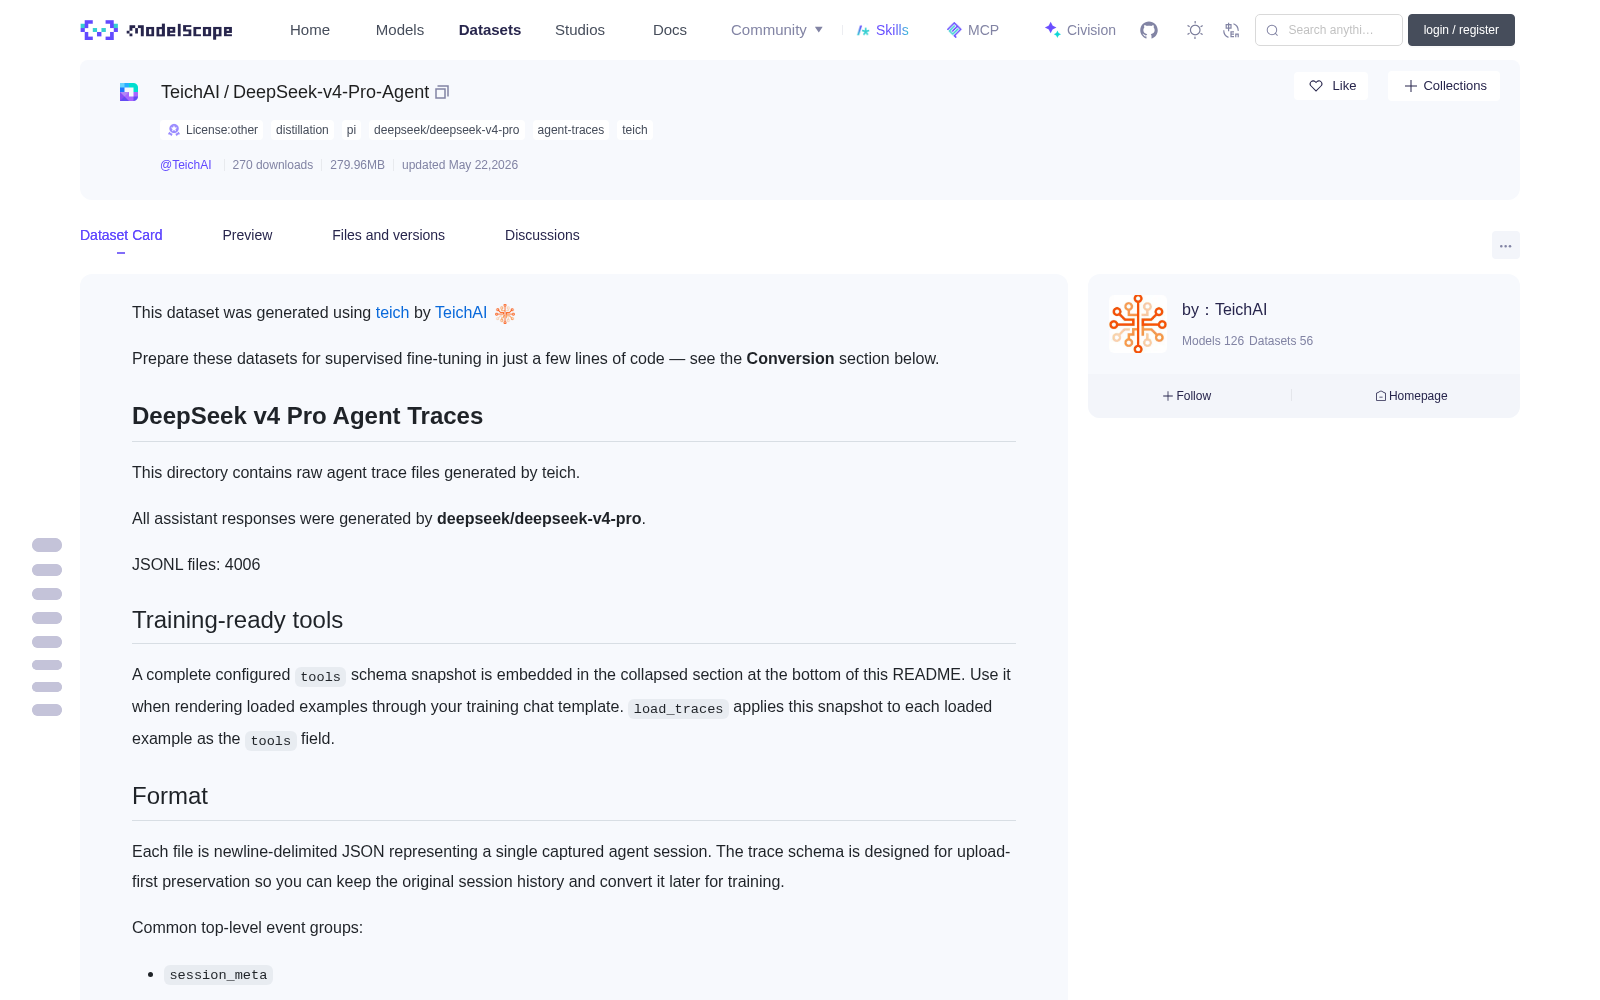
Task: Click the heart Like button
Action: (x=1331, y=86)
